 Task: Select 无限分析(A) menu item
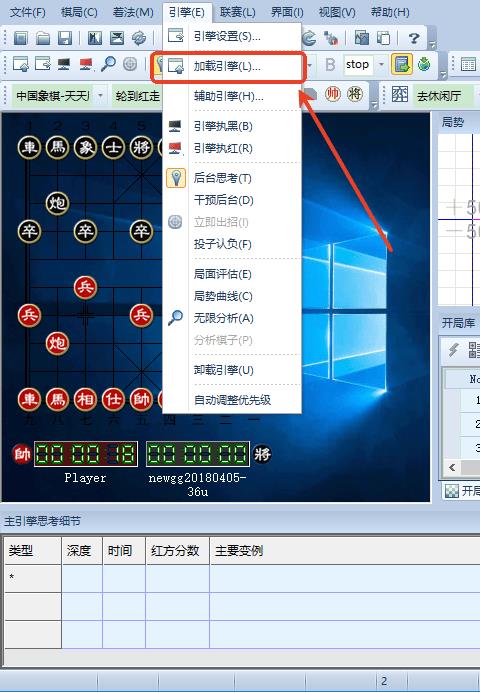click(x=232, y=318)
